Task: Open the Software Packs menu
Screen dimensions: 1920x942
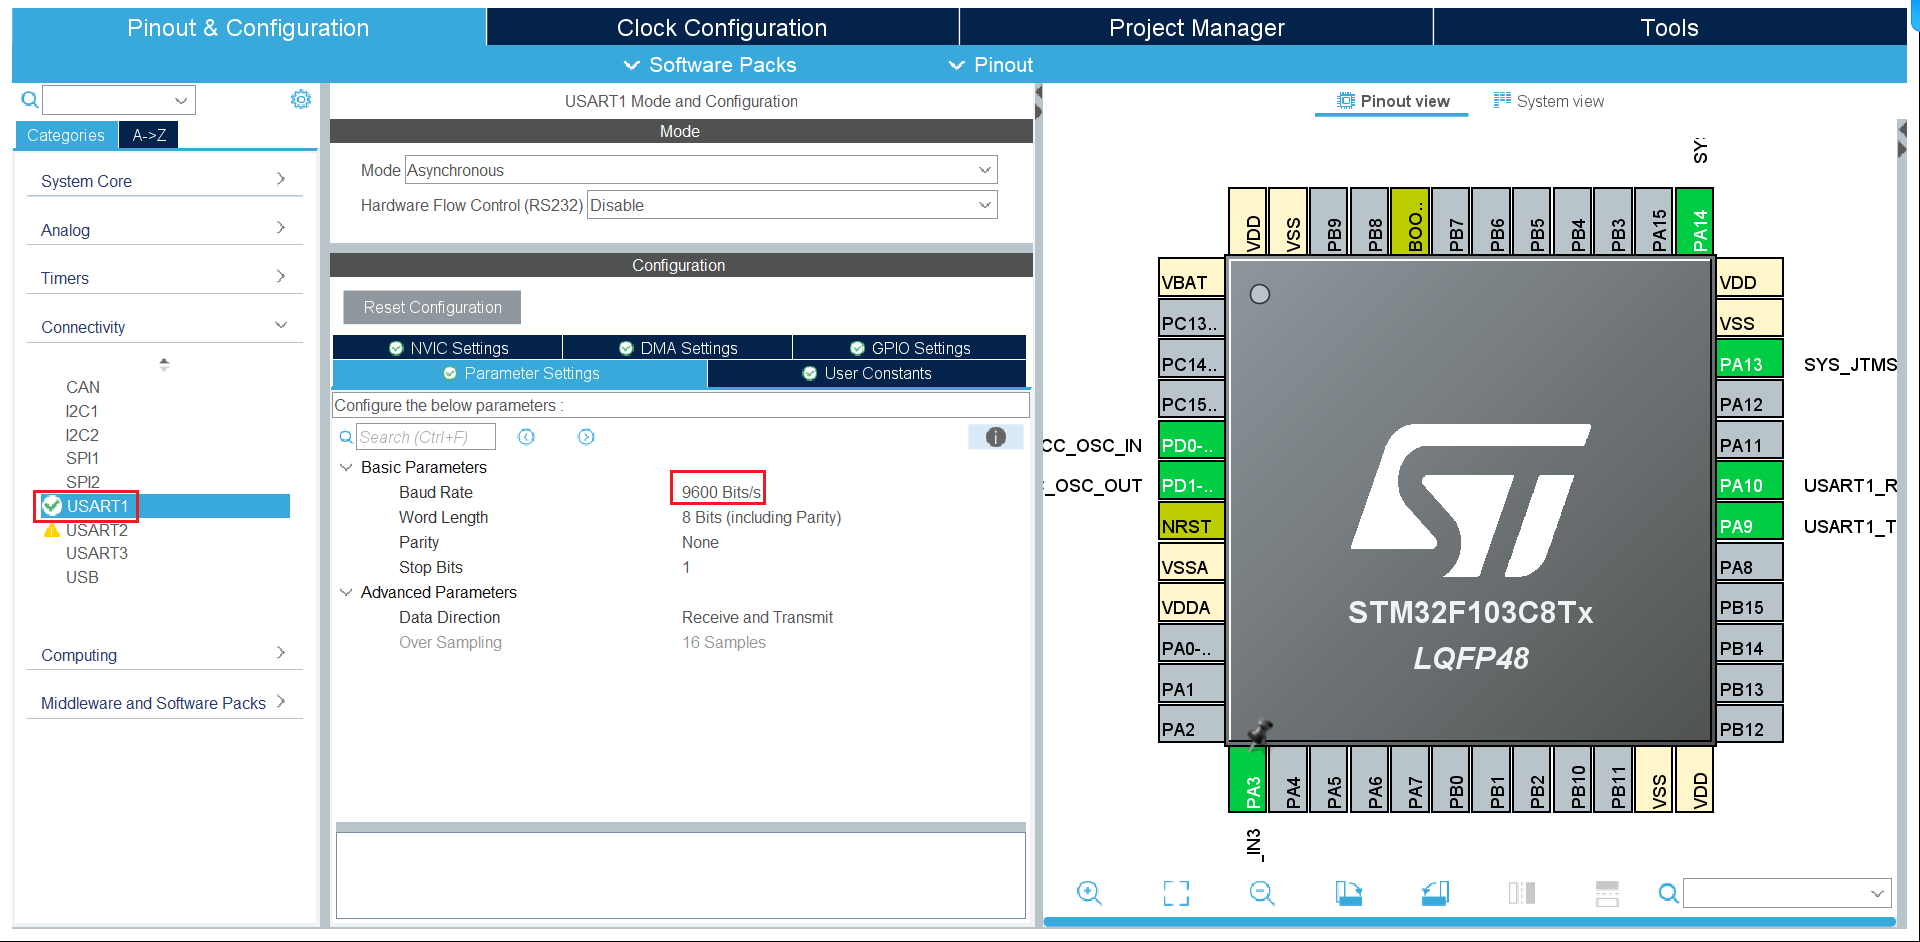Action: (x=710, y=65)
